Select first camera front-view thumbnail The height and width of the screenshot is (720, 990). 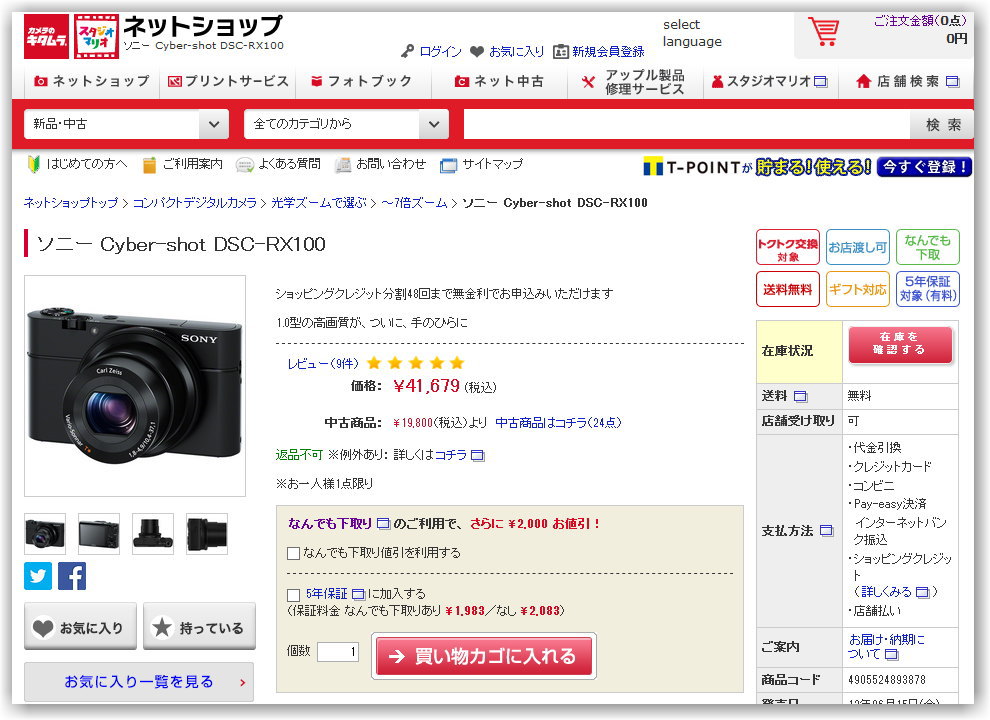(x=45, y=534)
